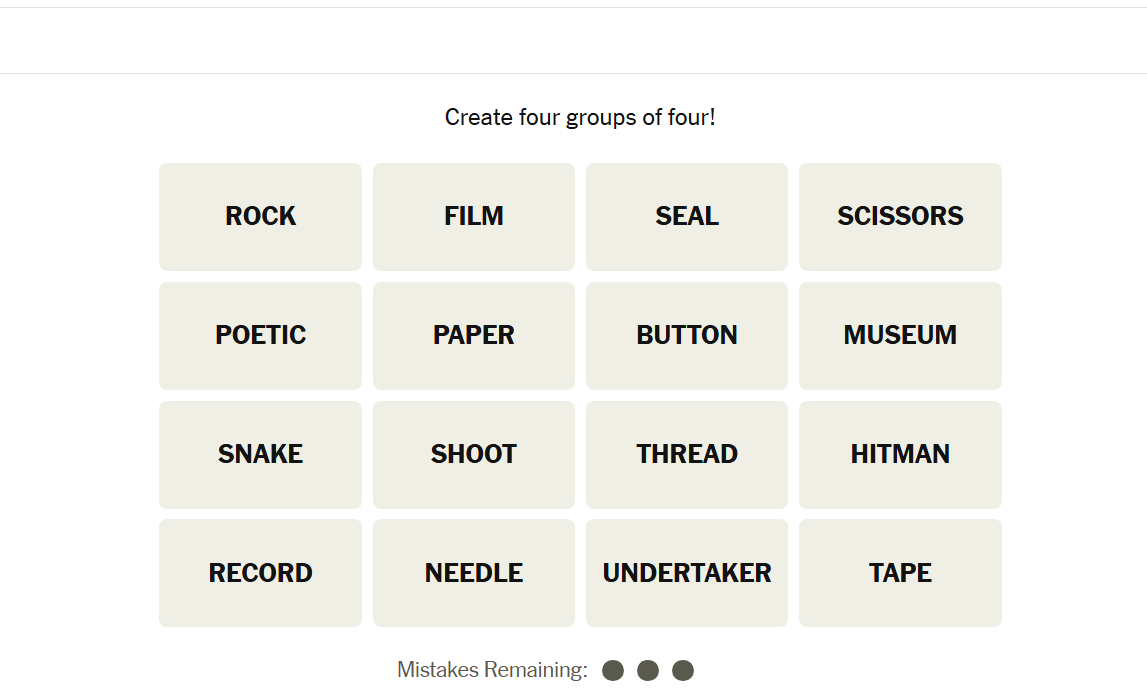Click the rightmost Mistakes Remaining dot
1147x697 pixels.
tap(683, 670)
